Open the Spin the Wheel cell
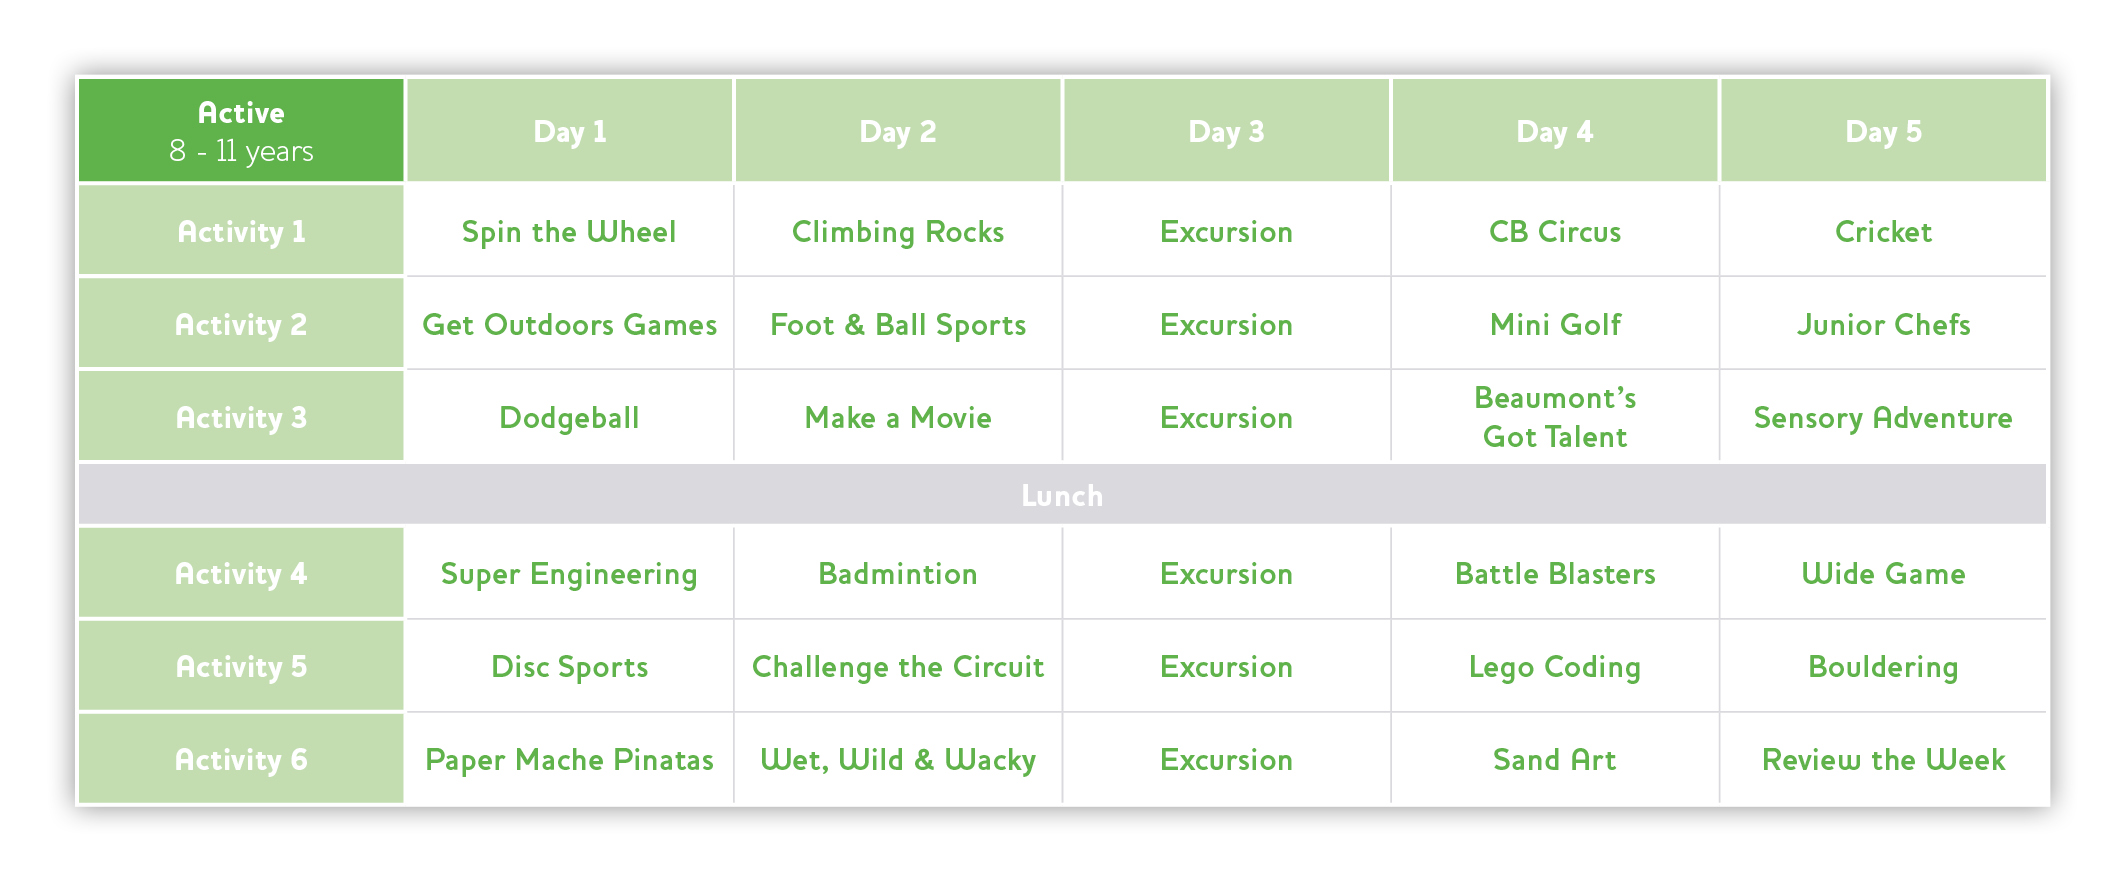 (570, 231)
